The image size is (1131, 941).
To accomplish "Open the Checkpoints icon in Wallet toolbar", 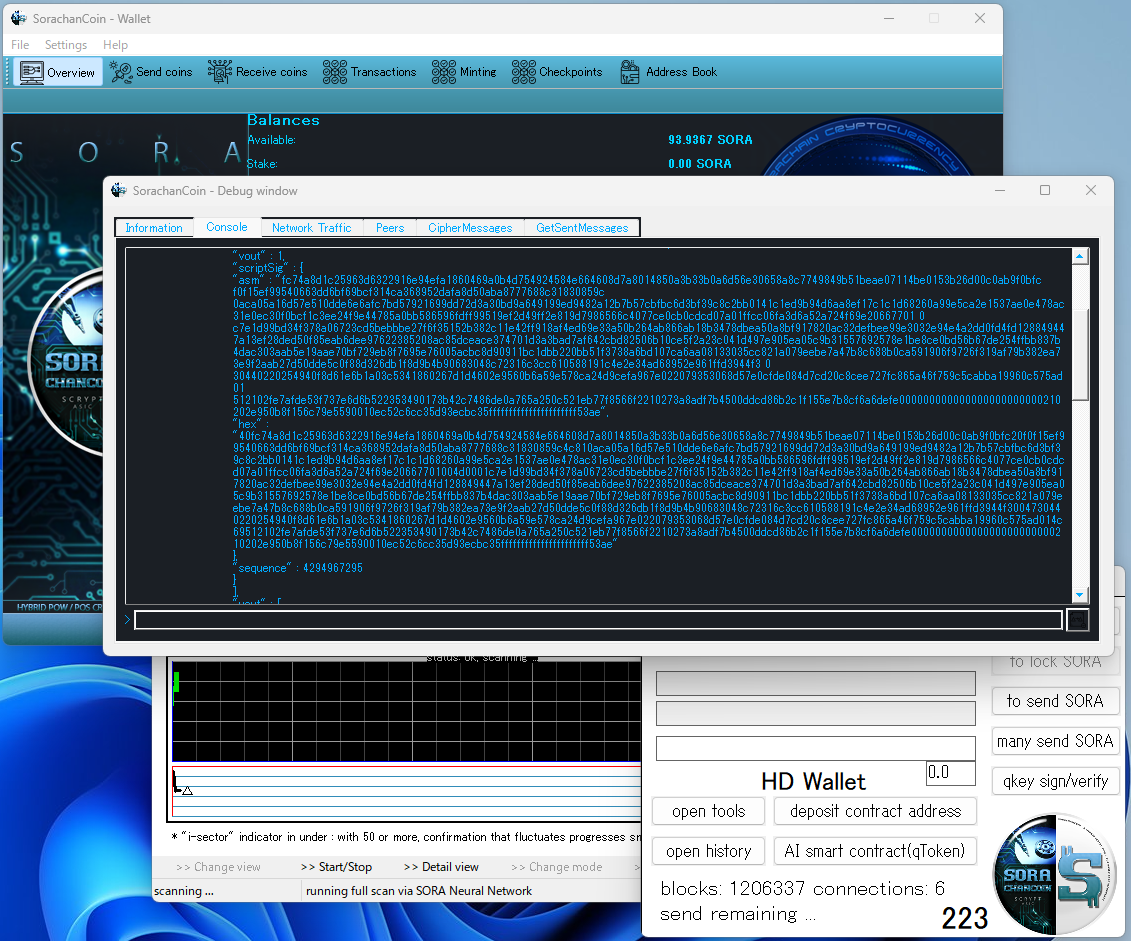I will [x=524, y=72].
